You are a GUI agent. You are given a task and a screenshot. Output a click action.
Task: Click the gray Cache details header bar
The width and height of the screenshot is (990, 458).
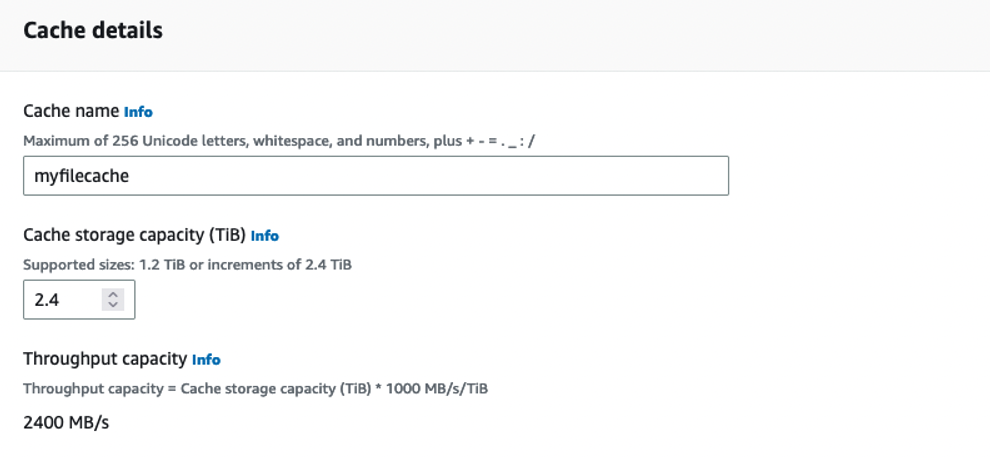495,35
